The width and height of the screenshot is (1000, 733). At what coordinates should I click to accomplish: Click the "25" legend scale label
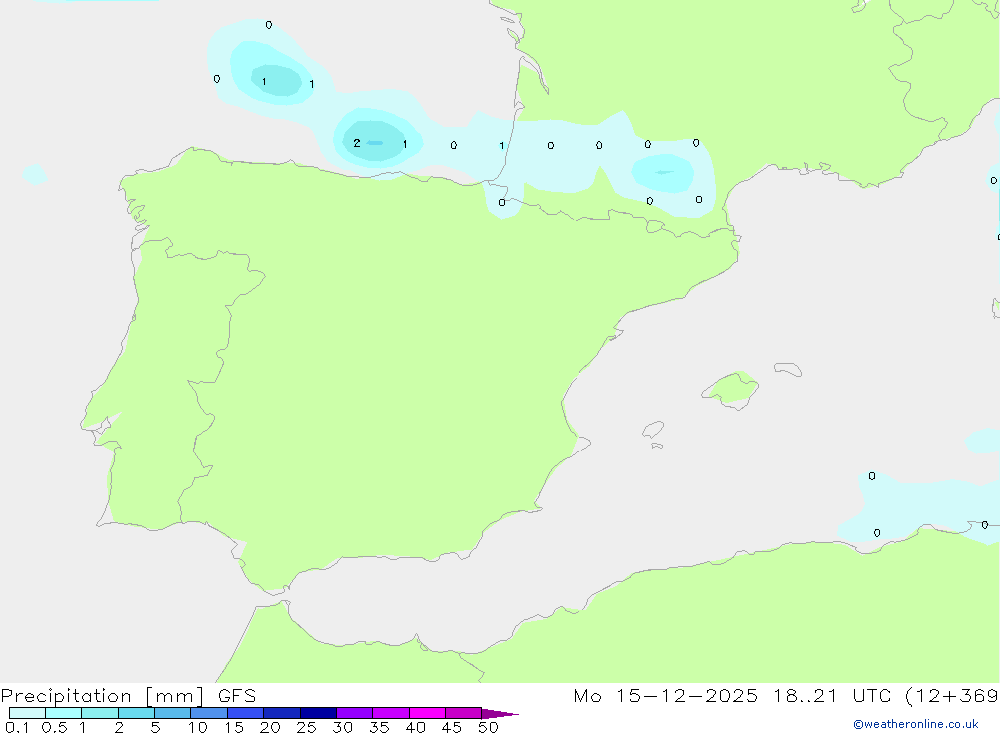[x=306, y=727]
